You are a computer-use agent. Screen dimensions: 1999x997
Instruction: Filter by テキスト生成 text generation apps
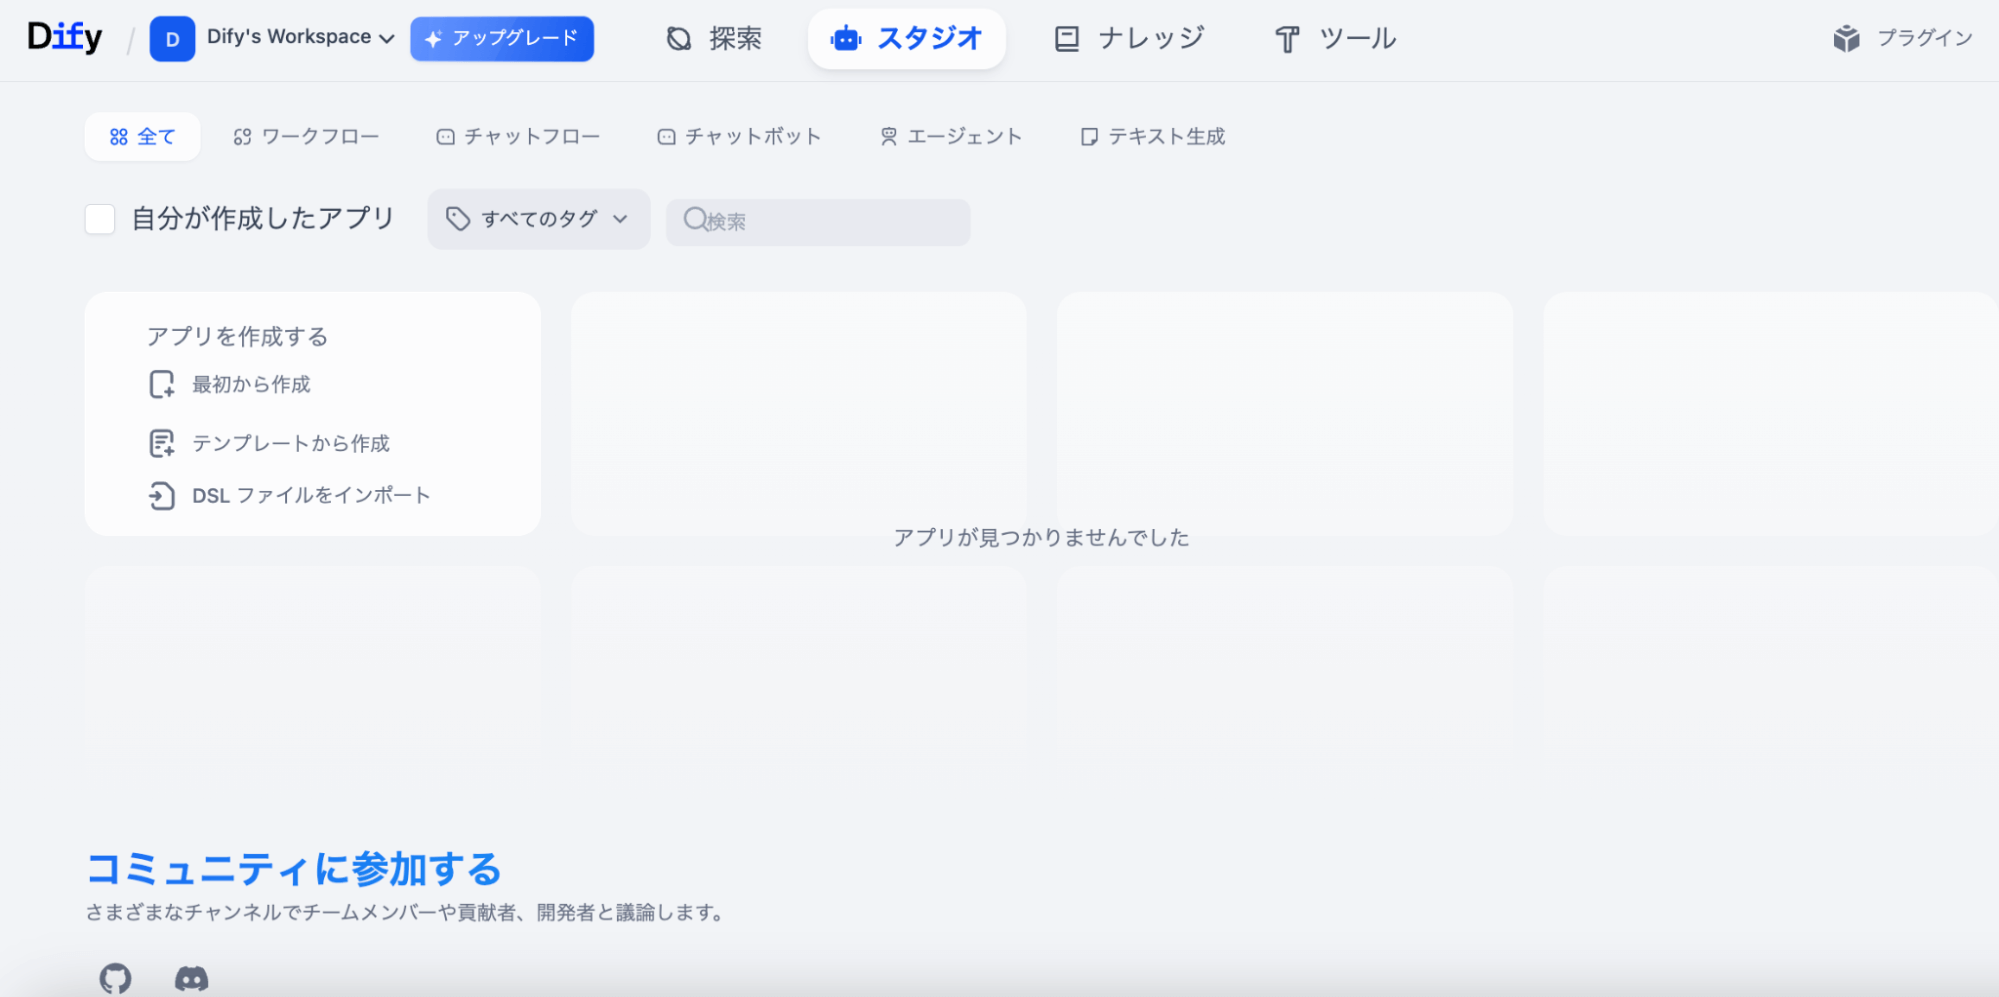tap(1153, 136)
